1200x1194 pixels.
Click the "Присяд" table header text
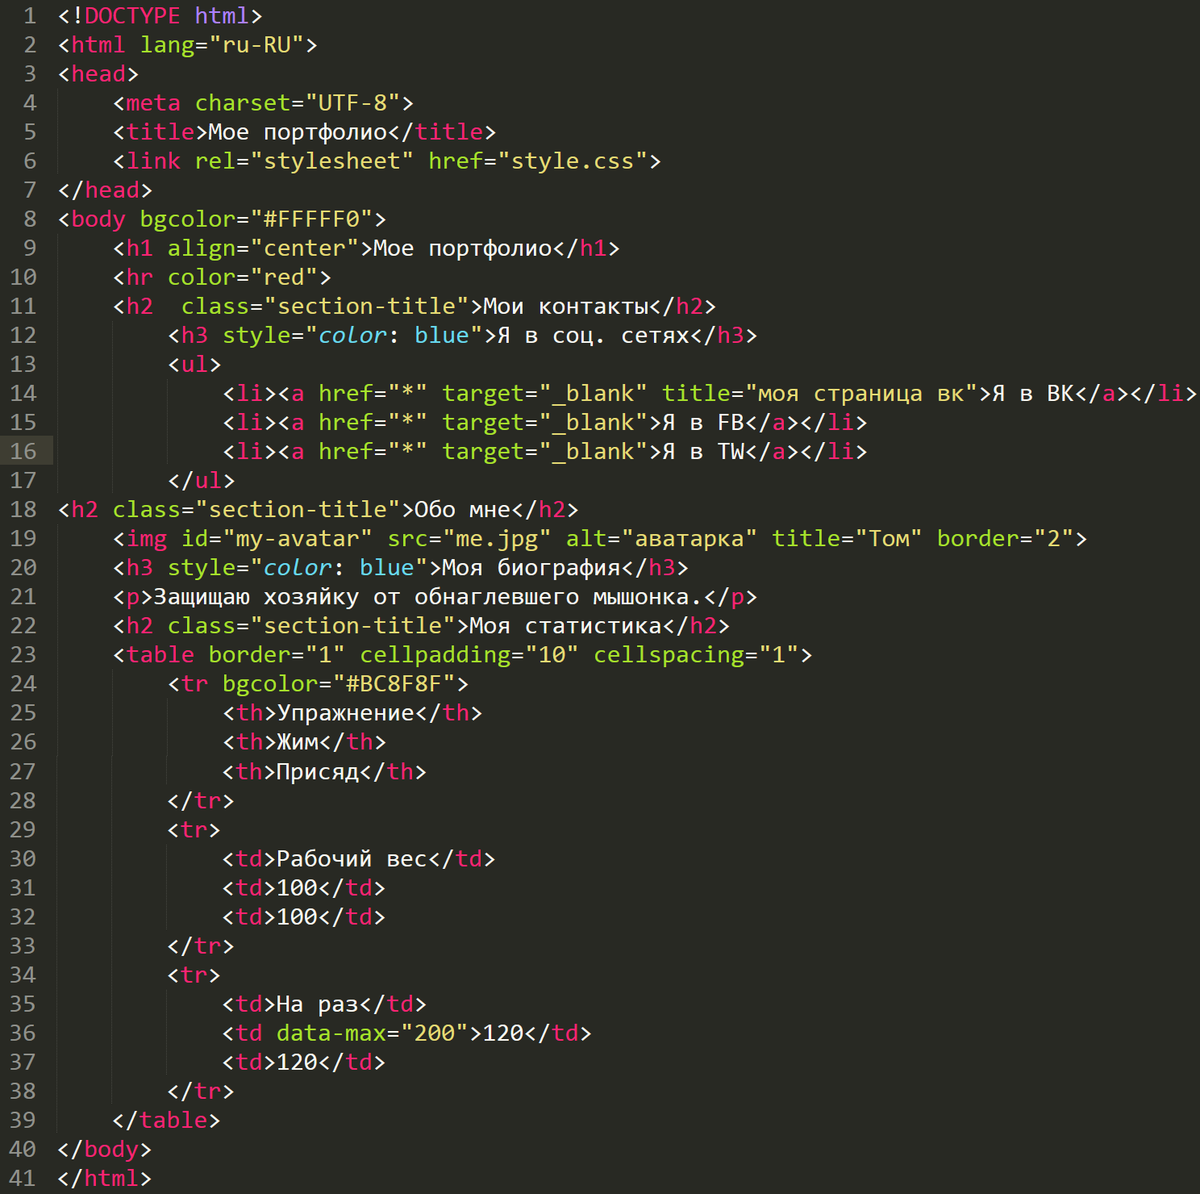click(318, 772)
